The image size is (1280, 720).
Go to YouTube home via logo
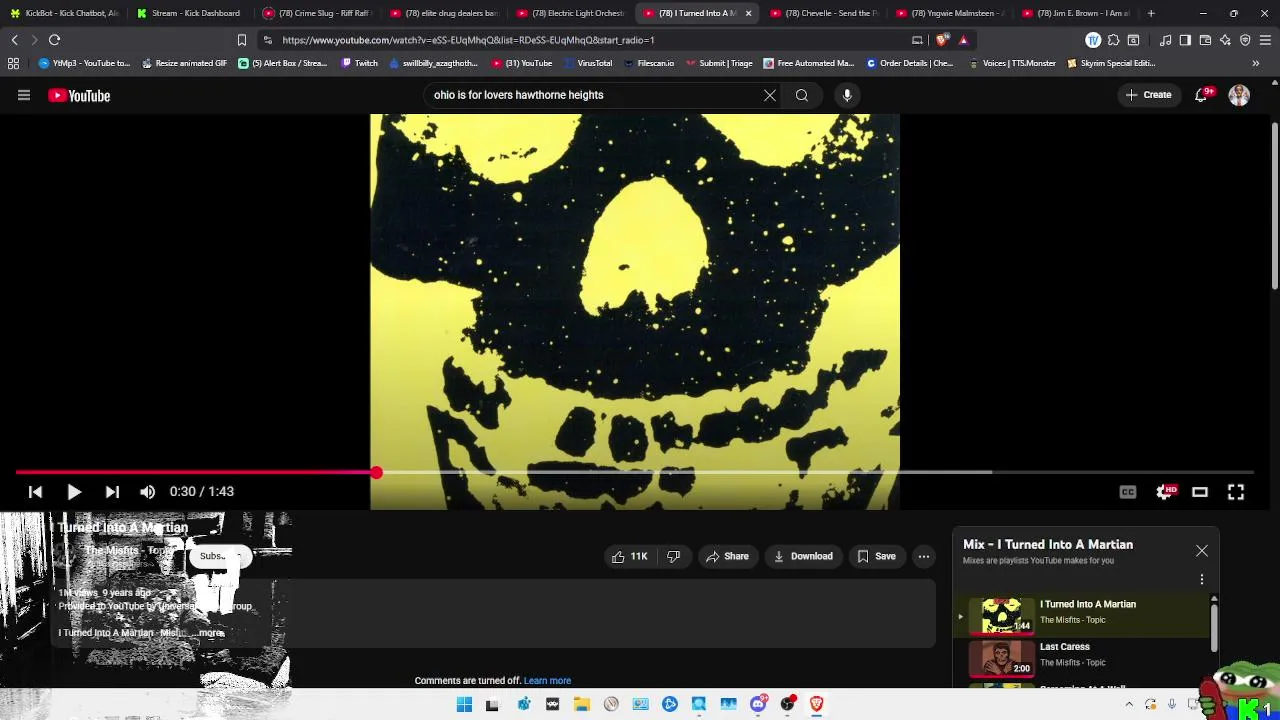pyautogui.click(x=79, y=95)
